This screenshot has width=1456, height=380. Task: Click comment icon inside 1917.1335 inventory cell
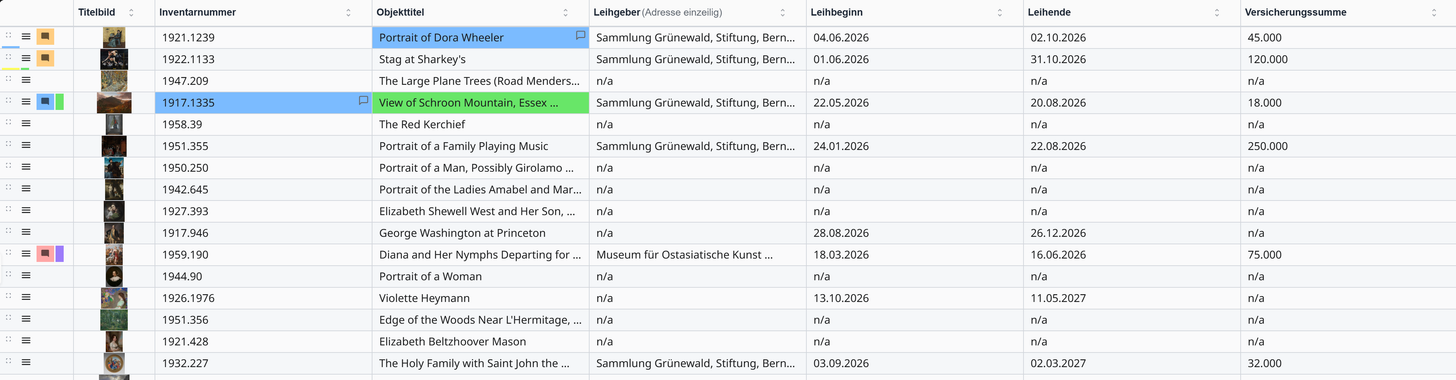tap(363, 101)
